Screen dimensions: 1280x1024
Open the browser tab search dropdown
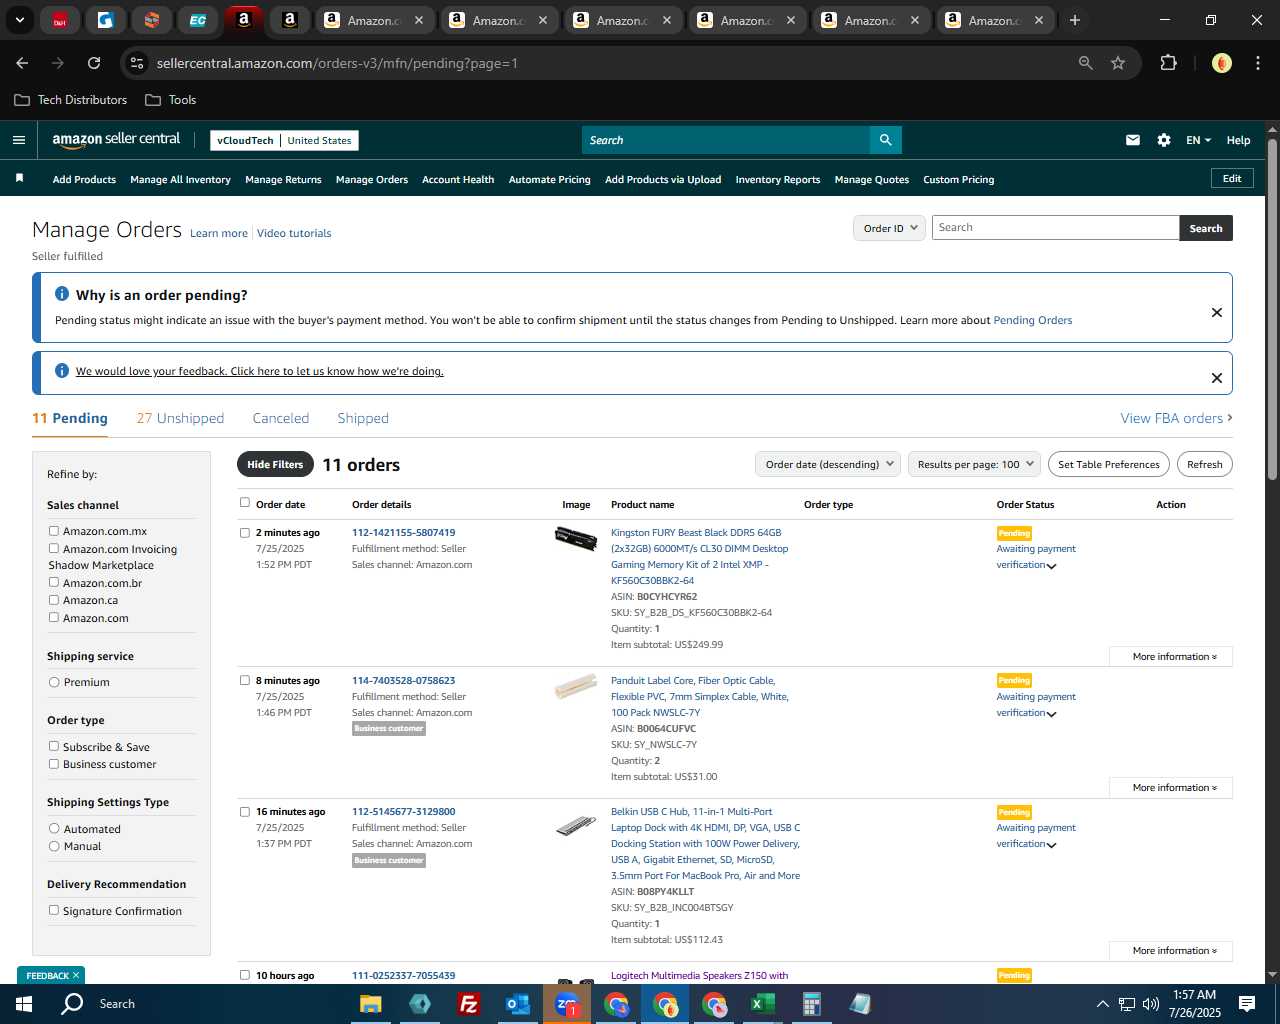click(19, 20)
